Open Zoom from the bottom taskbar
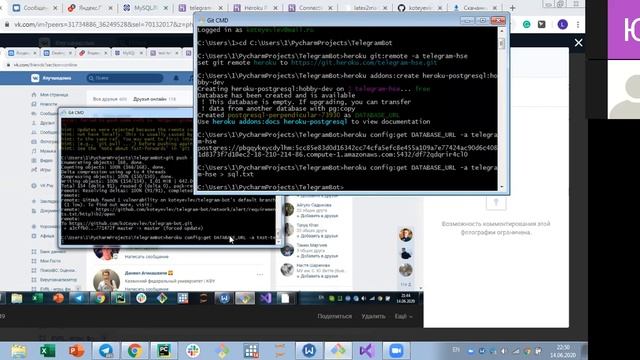Screen dimensions: 640x360 pos(396,351)
